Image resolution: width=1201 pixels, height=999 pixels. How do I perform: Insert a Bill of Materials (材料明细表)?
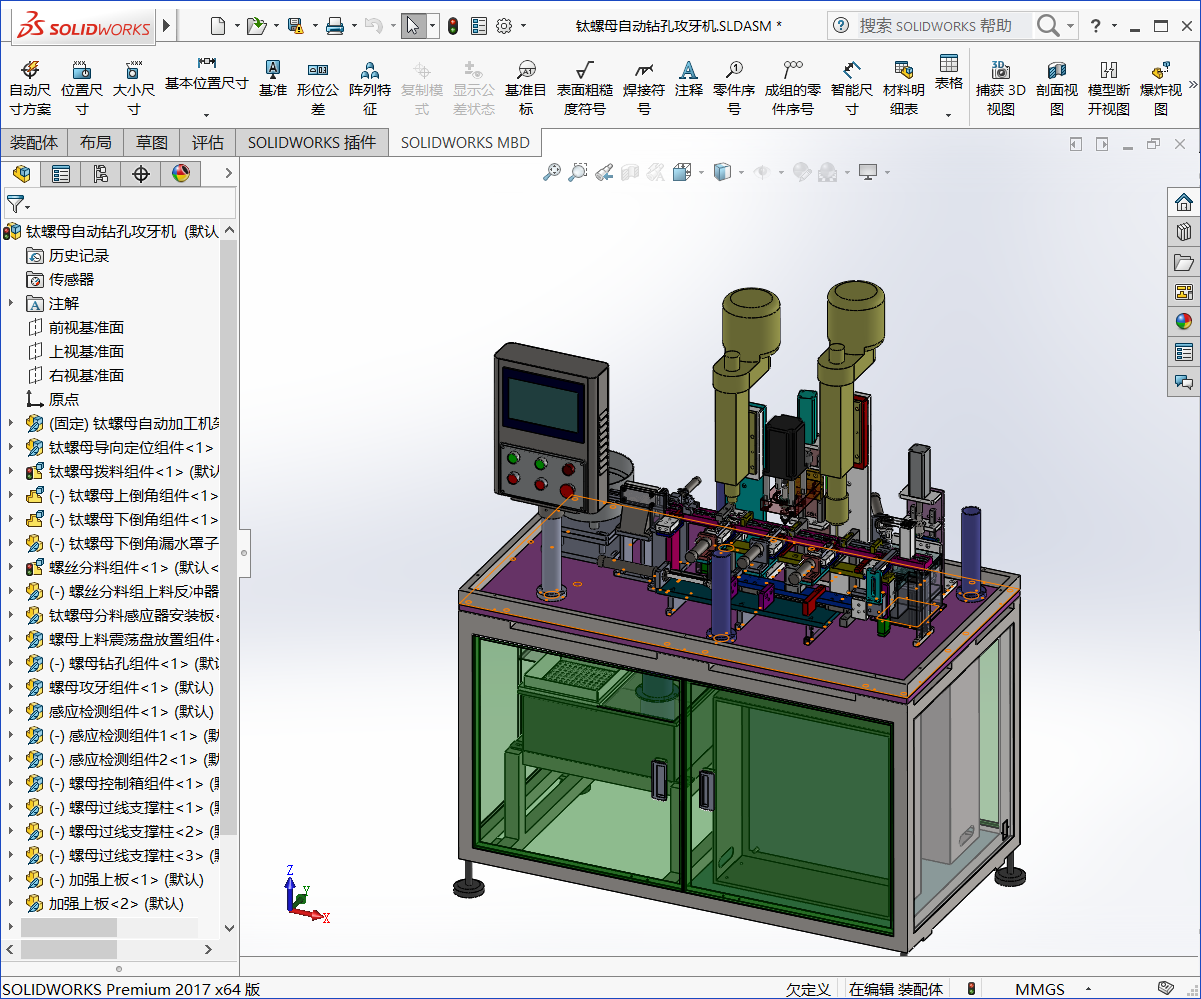pyautogui.click(x=904, y=87)
